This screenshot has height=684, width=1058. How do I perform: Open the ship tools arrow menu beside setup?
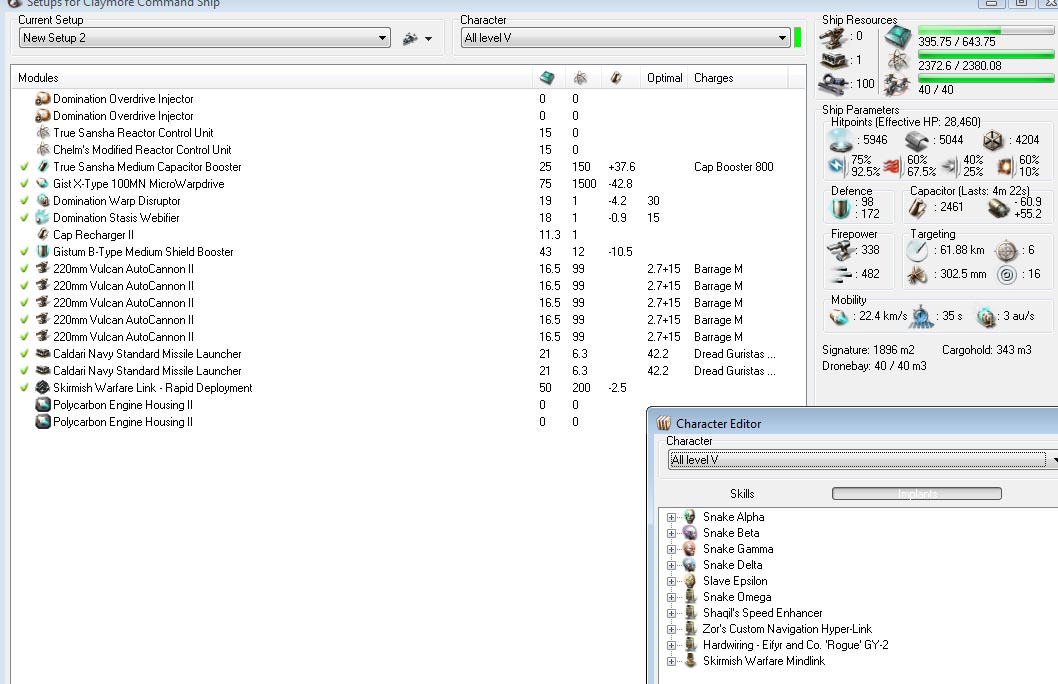point(429,39)
